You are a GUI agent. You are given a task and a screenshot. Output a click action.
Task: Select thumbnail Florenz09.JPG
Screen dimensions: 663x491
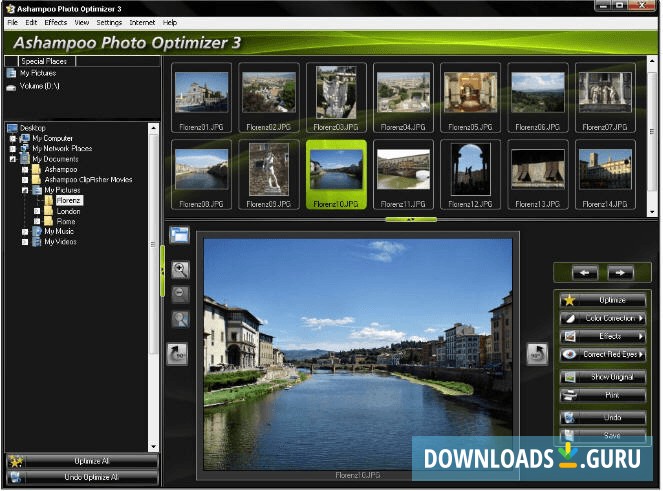tap(268, 175)
